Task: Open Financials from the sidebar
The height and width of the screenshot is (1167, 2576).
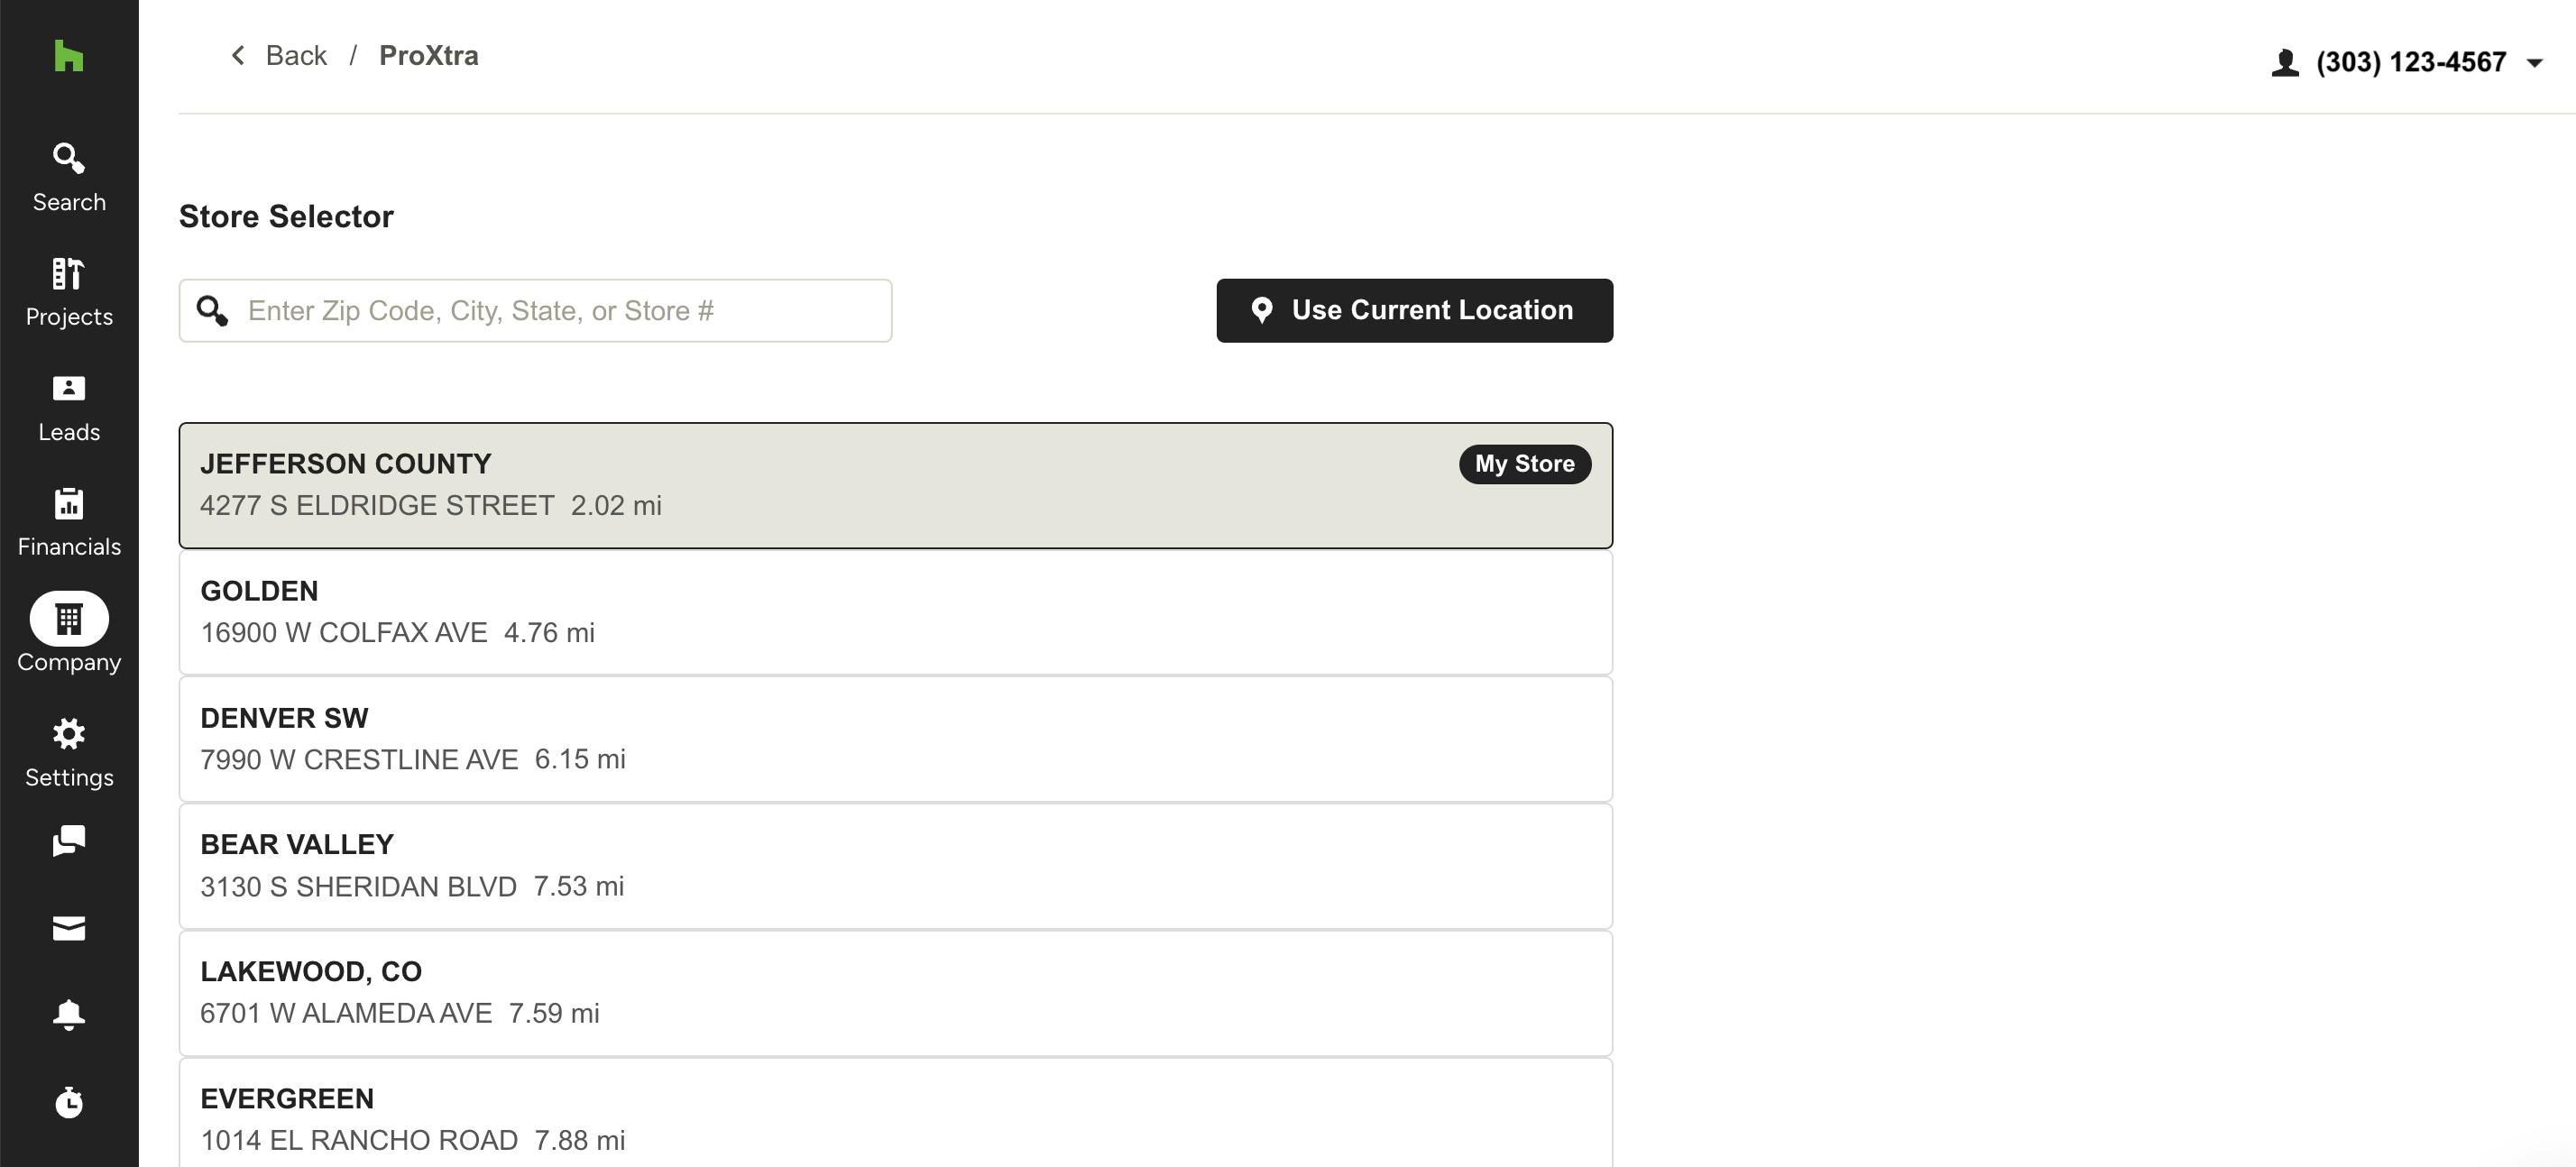Action: [x=69, y=523]
